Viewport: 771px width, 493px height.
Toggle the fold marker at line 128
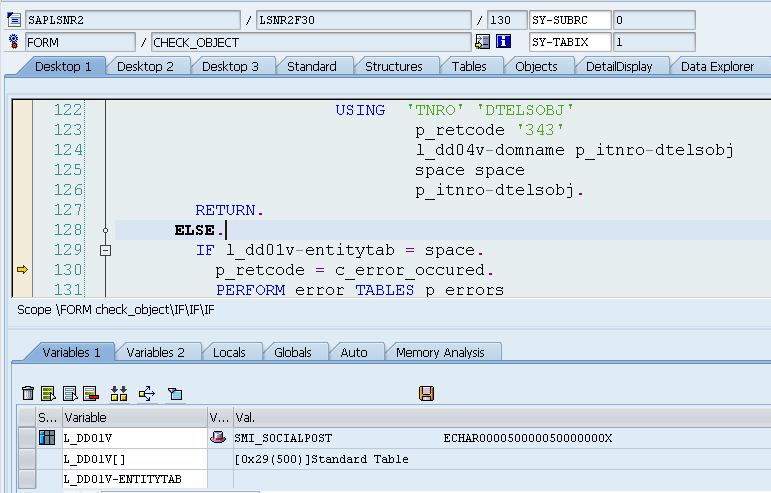point(105,230)
